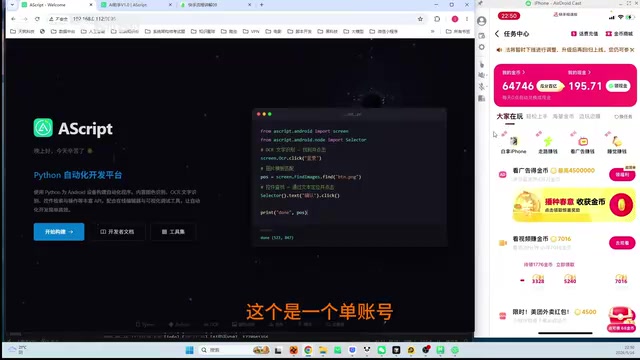
Task: Tap the top-right 金币商城 shop link
Action: click(619, 34)
